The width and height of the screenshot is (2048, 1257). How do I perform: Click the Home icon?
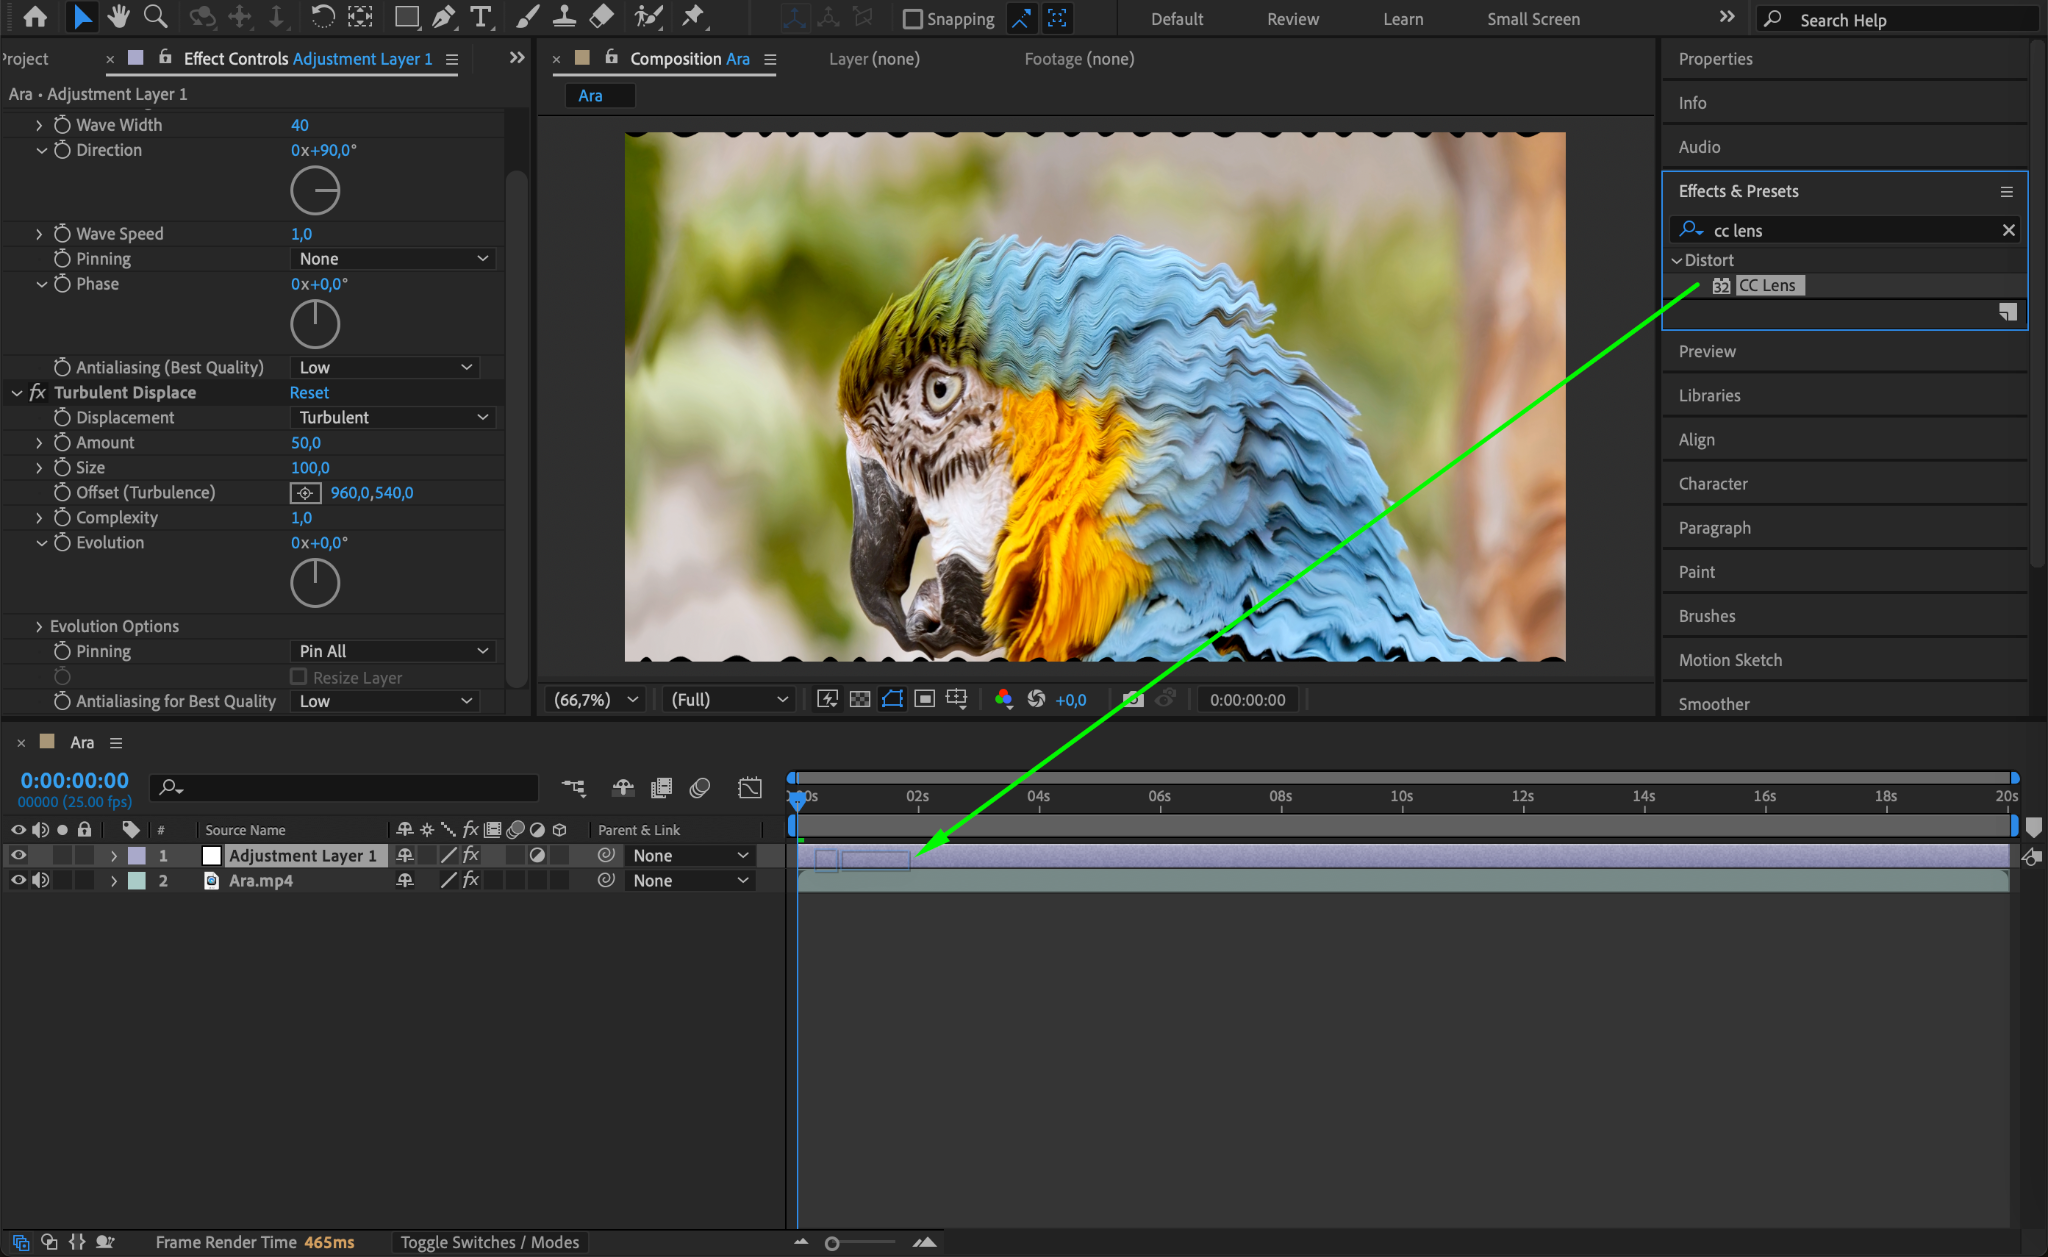click(35, 17)
